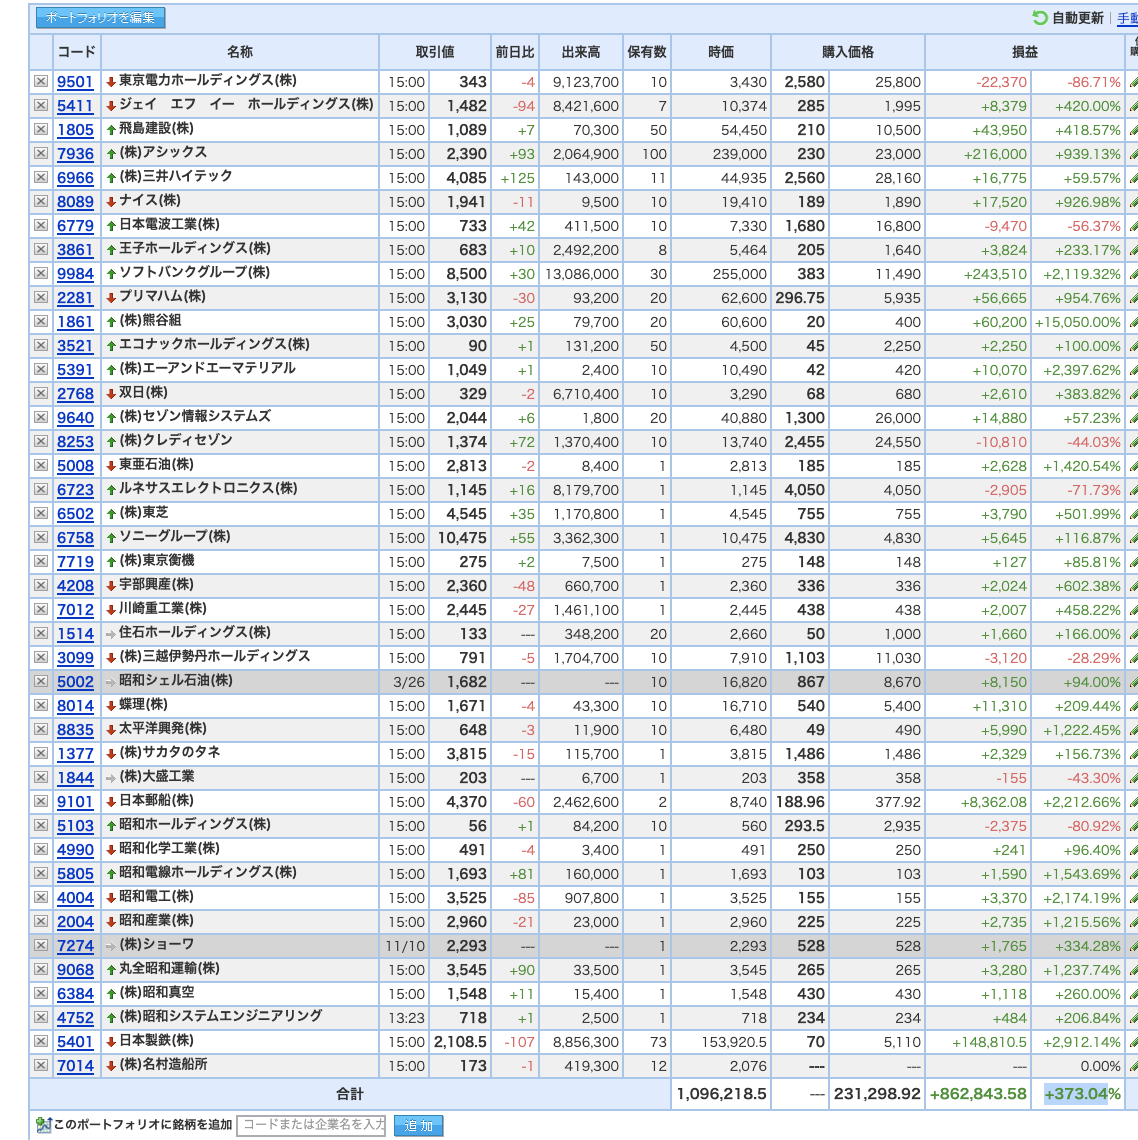Viewport: 1138px width, 1140px height.
Task: Remove row 5411 ジェイエフイー with X icon
Action: click(41, 105)
